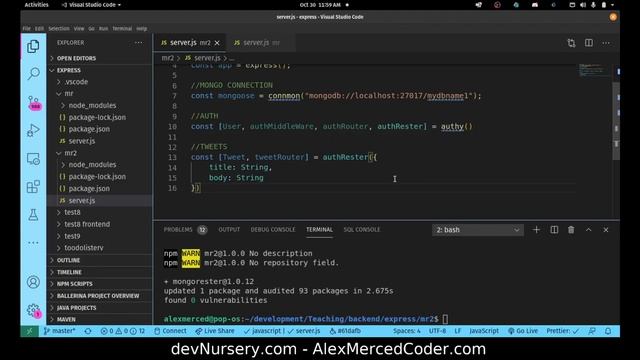Open errors and warnings status indicator

(122, 331)
